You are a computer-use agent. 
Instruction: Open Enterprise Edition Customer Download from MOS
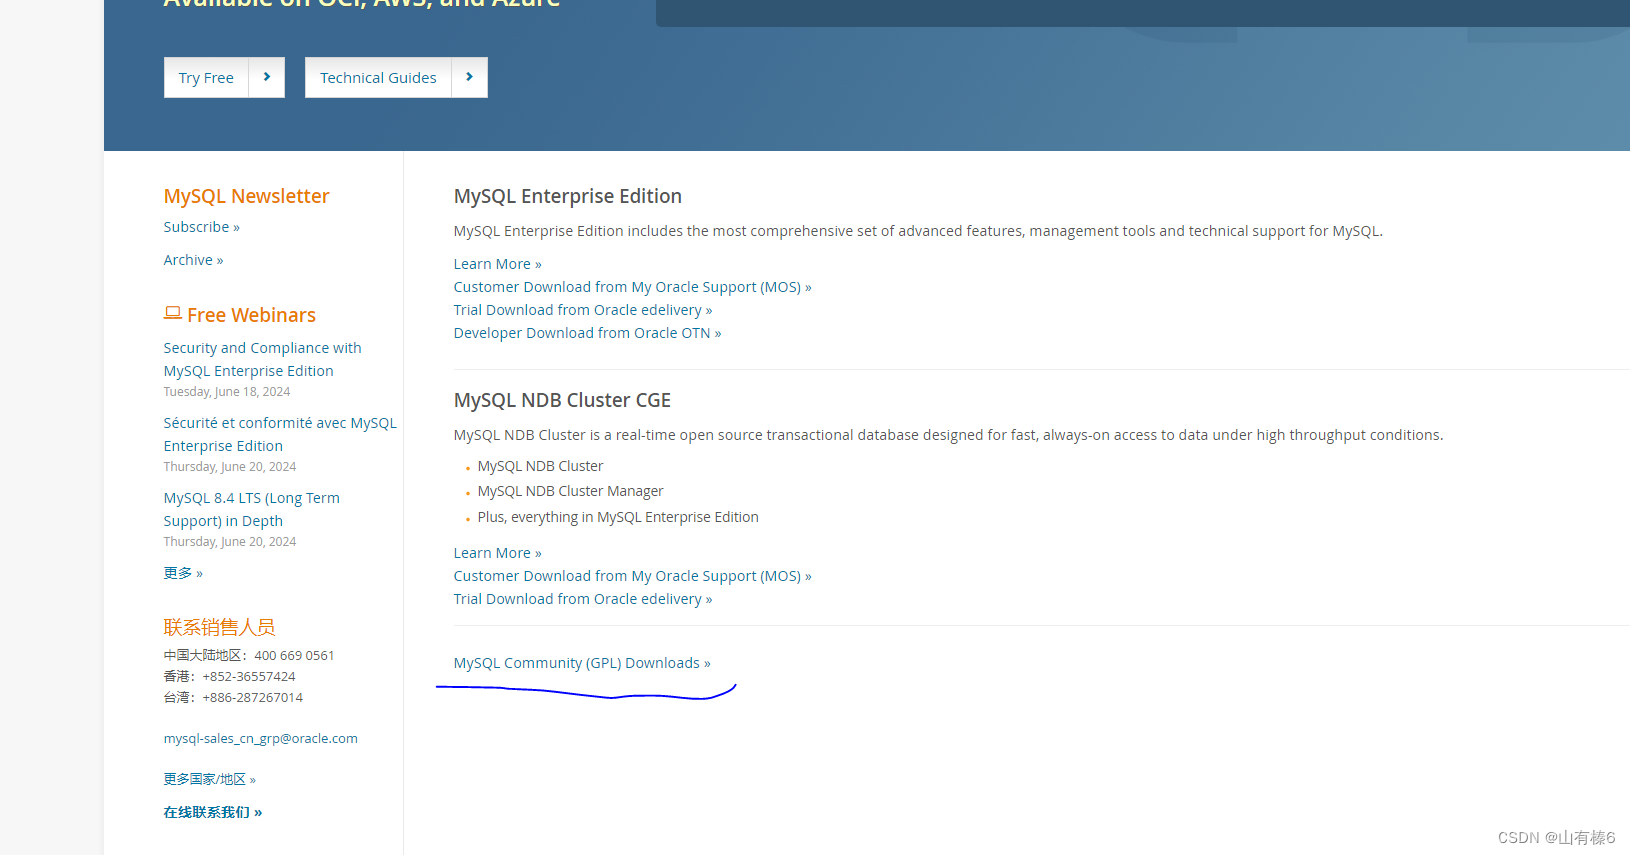(x=633, y=287)
